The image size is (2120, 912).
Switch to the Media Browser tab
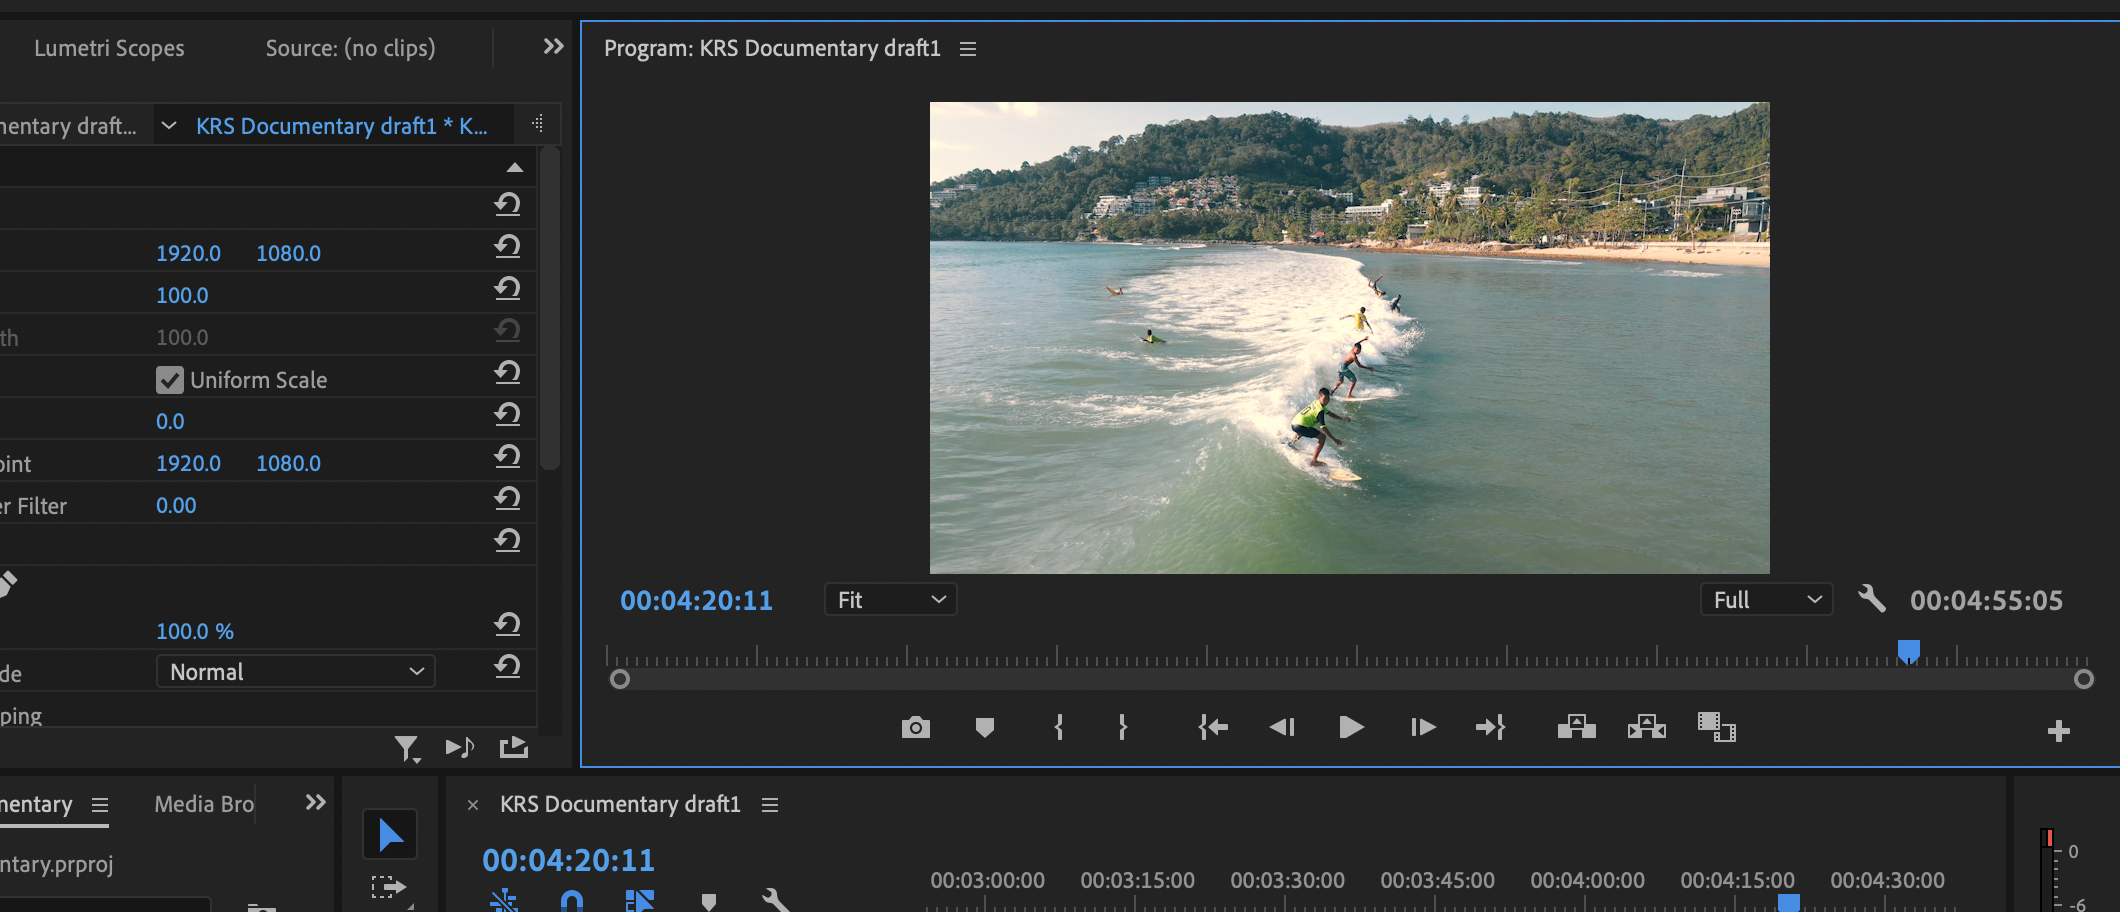pyautogui.click(x=204, y=804)
